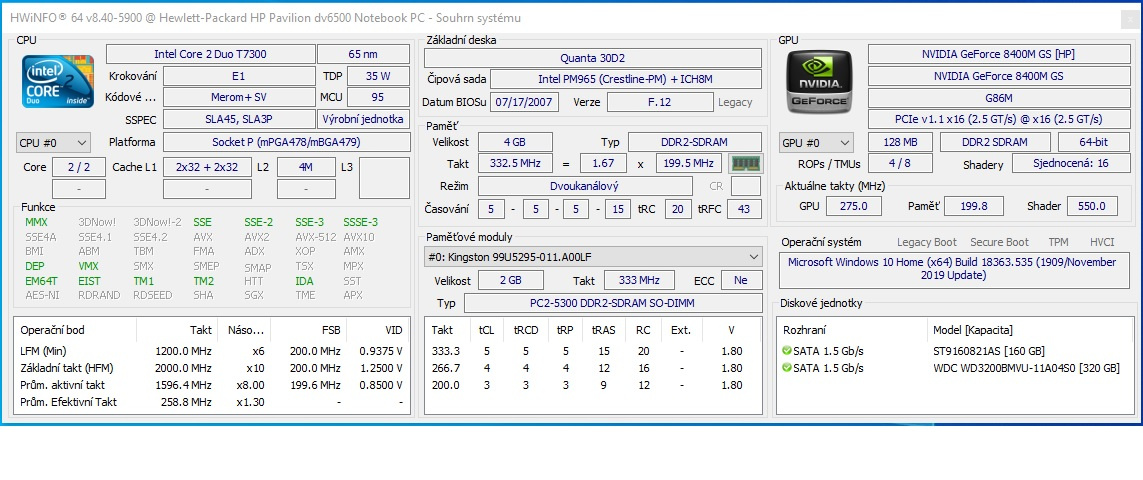
Task: Click the tCL timing column header
Action: (485, 330)
